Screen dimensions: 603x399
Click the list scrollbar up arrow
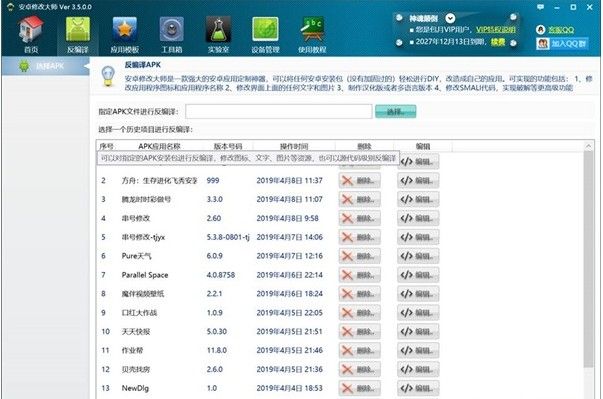[588, 146]
